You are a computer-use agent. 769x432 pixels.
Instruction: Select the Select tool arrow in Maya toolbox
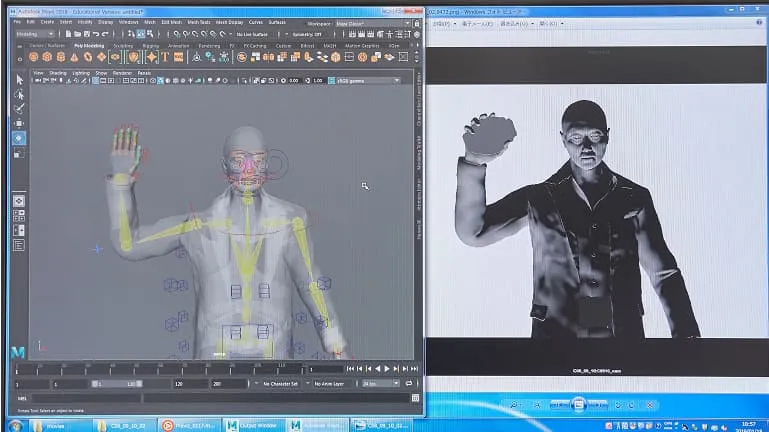click(19, 79)
